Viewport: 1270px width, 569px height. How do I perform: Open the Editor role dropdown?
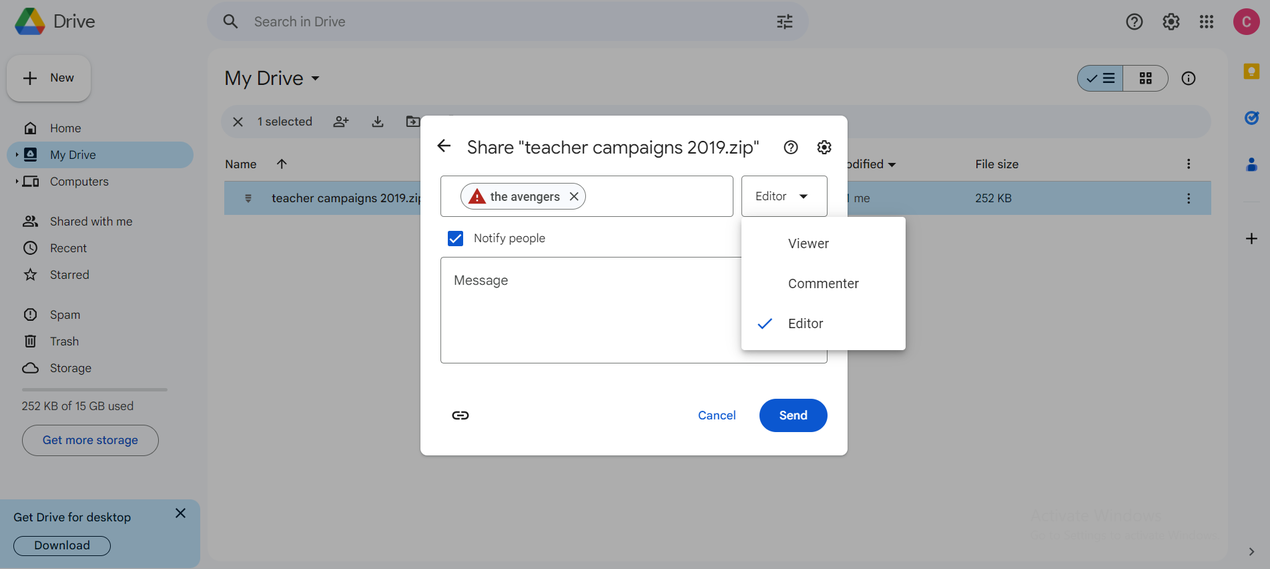click(784, 196)
